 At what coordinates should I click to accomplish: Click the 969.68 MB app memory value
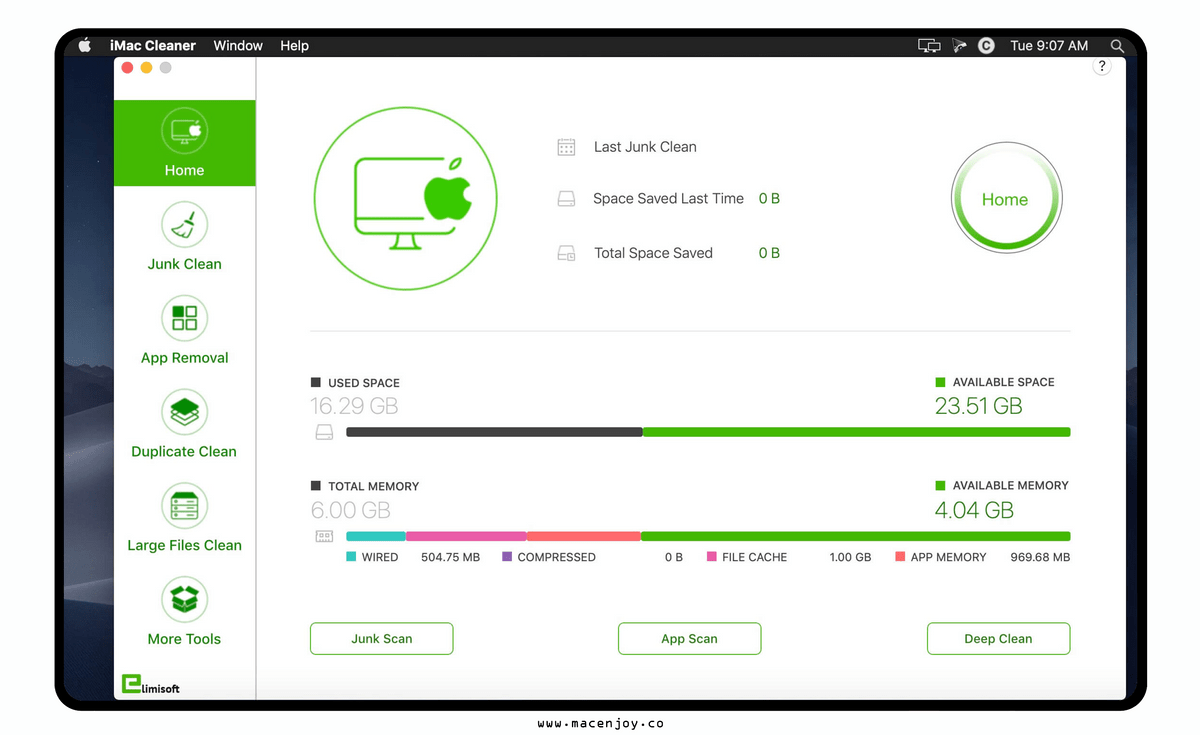coord(1040,557)
